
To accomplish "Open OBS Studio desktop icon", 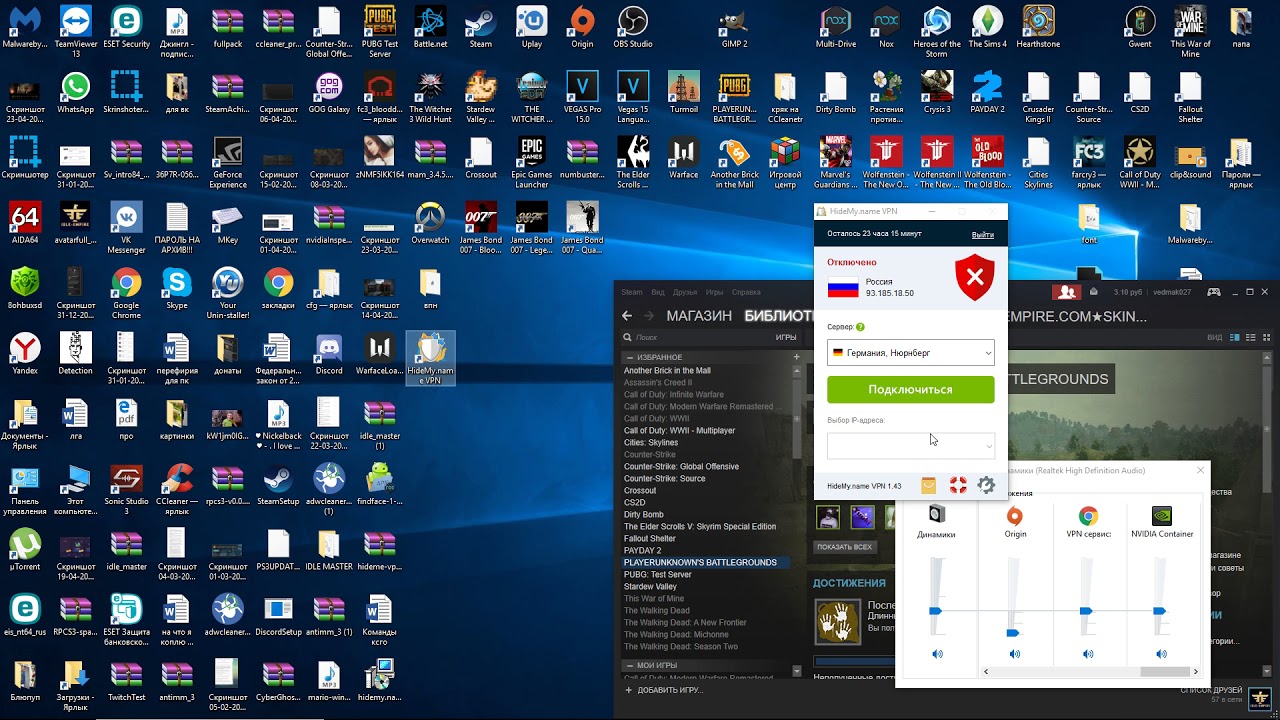I will tap(633, 28).
